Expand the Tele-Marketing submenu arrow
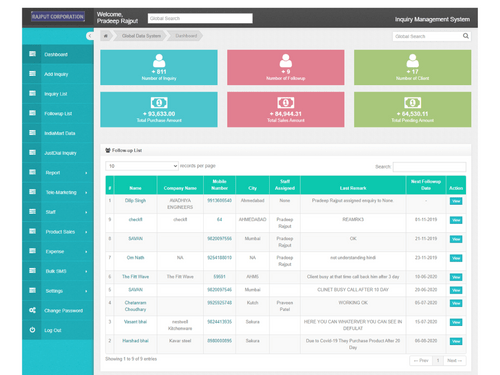The height and width of the screenshot is (375, 500). [x=86, y=192]
